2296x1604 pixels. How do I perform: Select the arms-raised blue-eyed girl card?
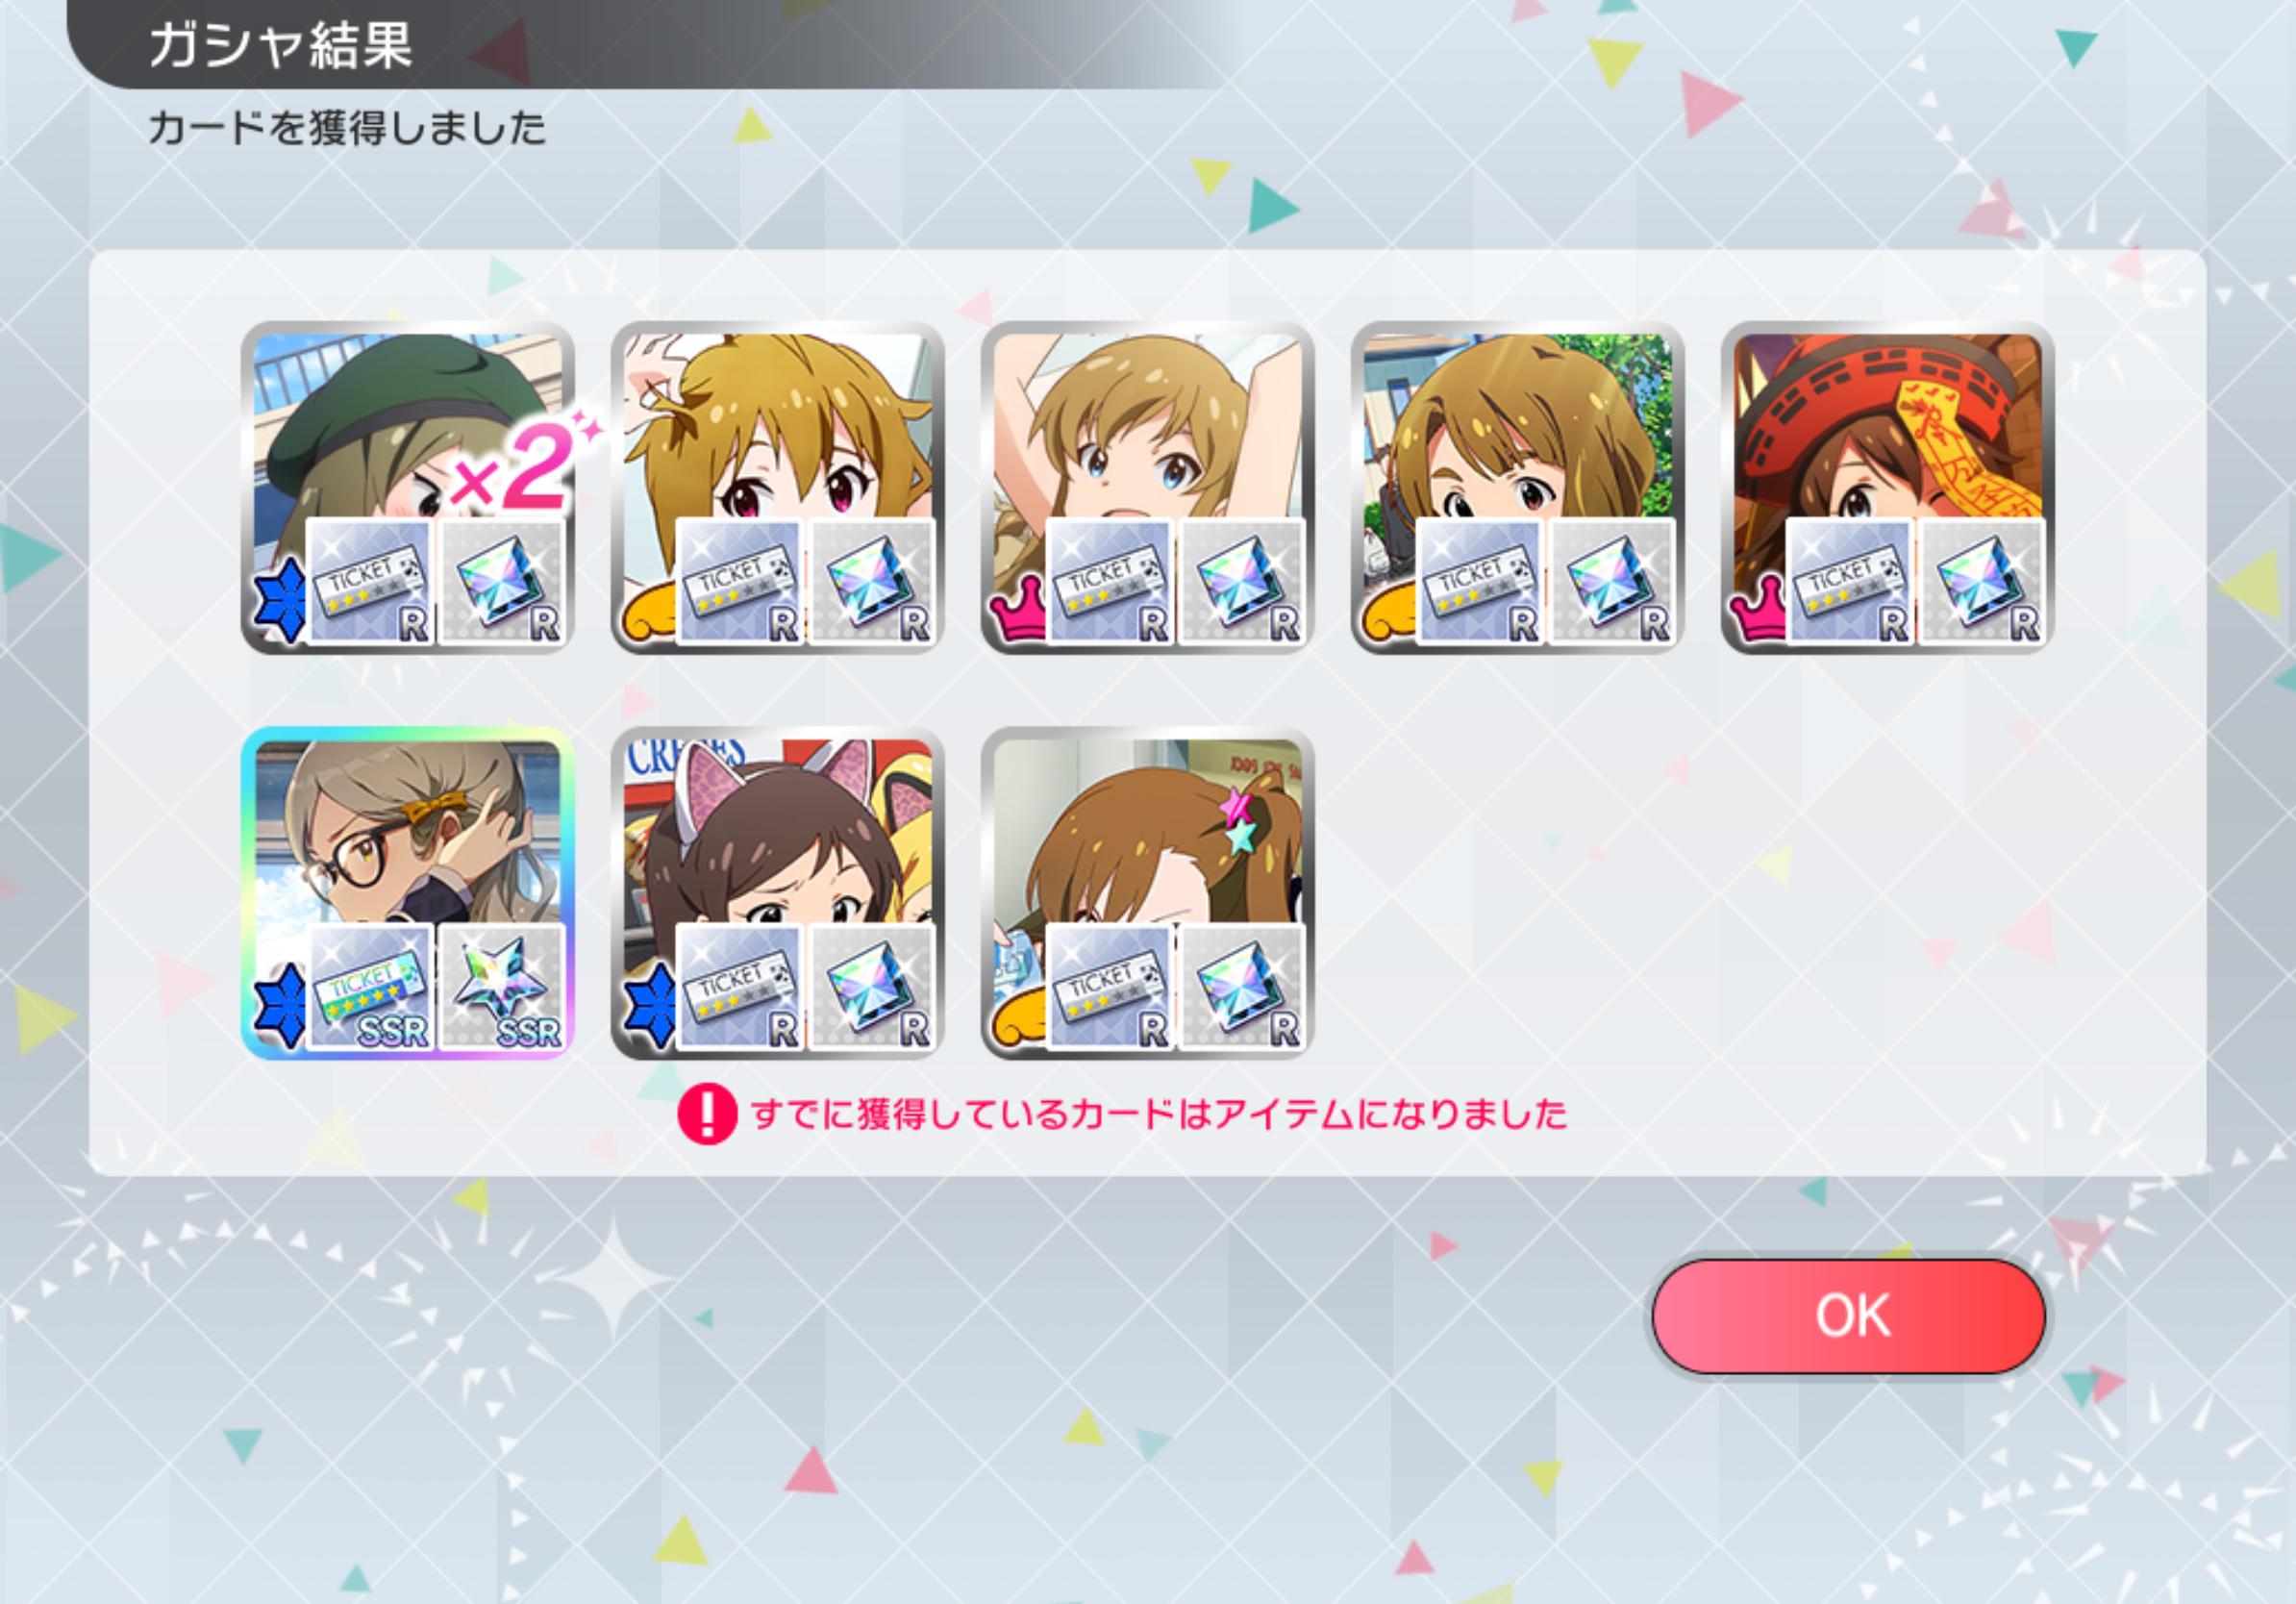[1148, 487]
